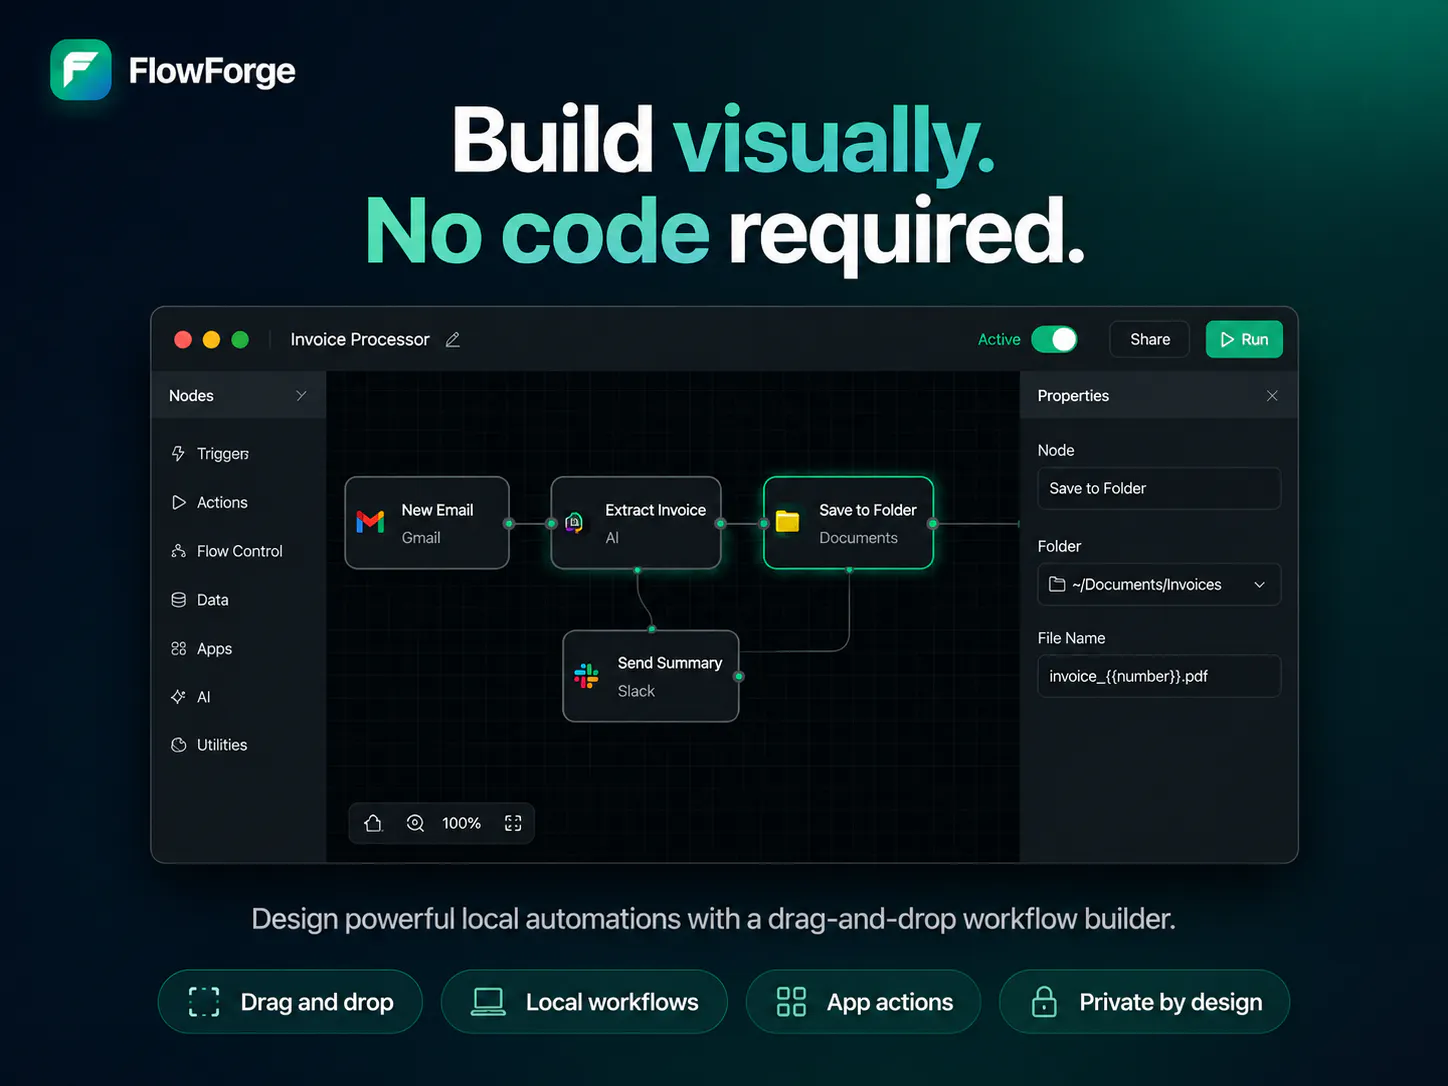
Task: Click the Share button
Action: (1149, 340)
